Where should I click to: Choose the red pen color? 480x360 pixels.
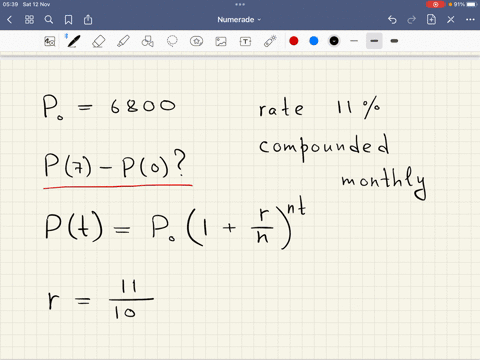coord(294,41)
